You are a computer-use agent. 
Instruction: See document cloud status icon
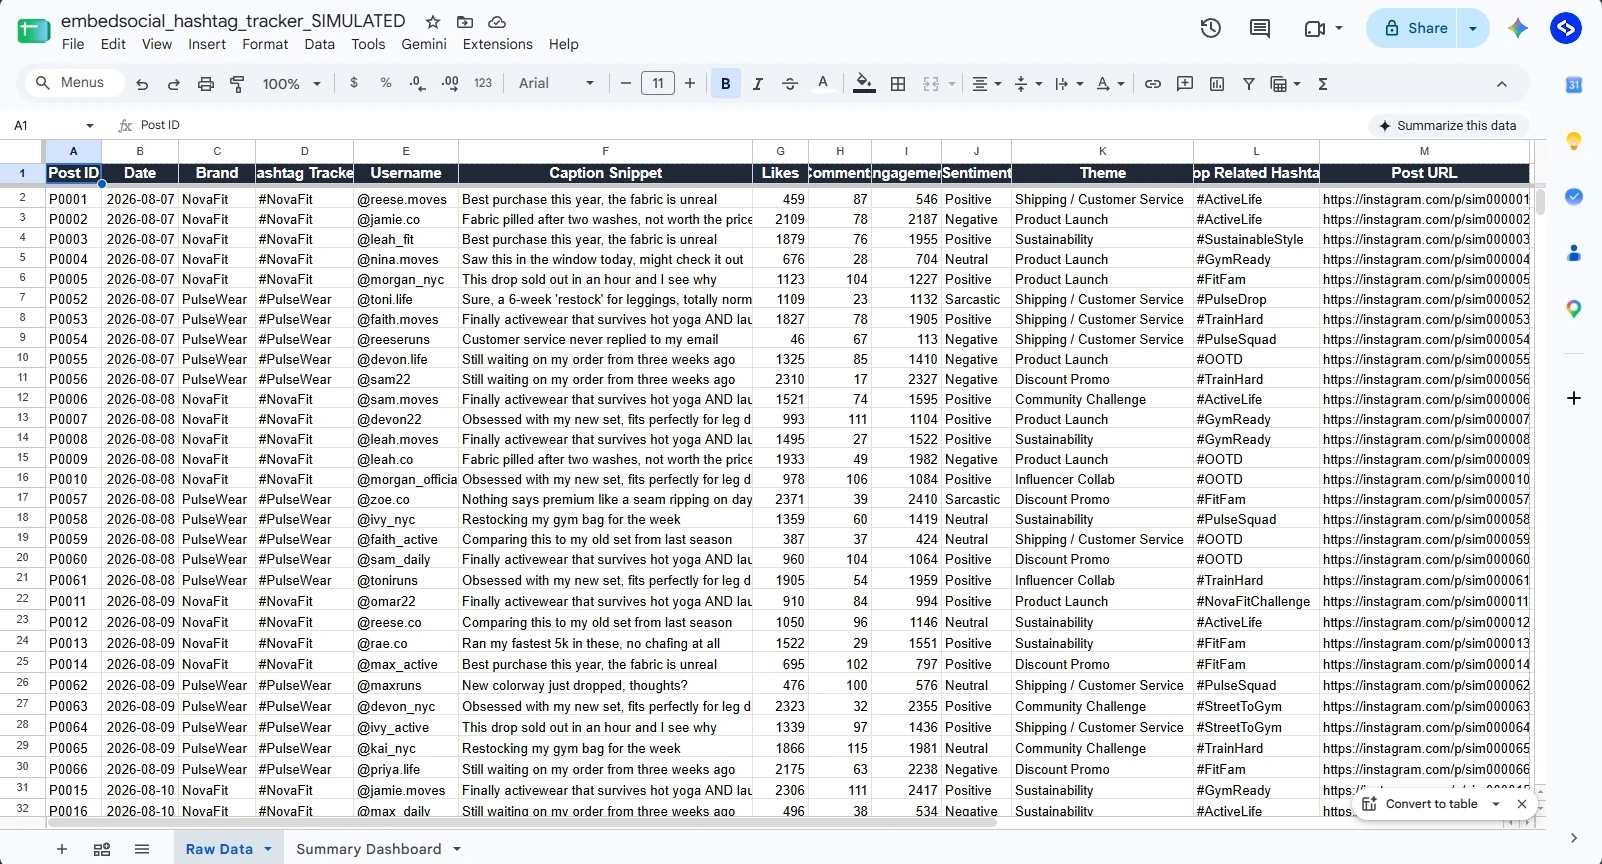coord(497,21)
